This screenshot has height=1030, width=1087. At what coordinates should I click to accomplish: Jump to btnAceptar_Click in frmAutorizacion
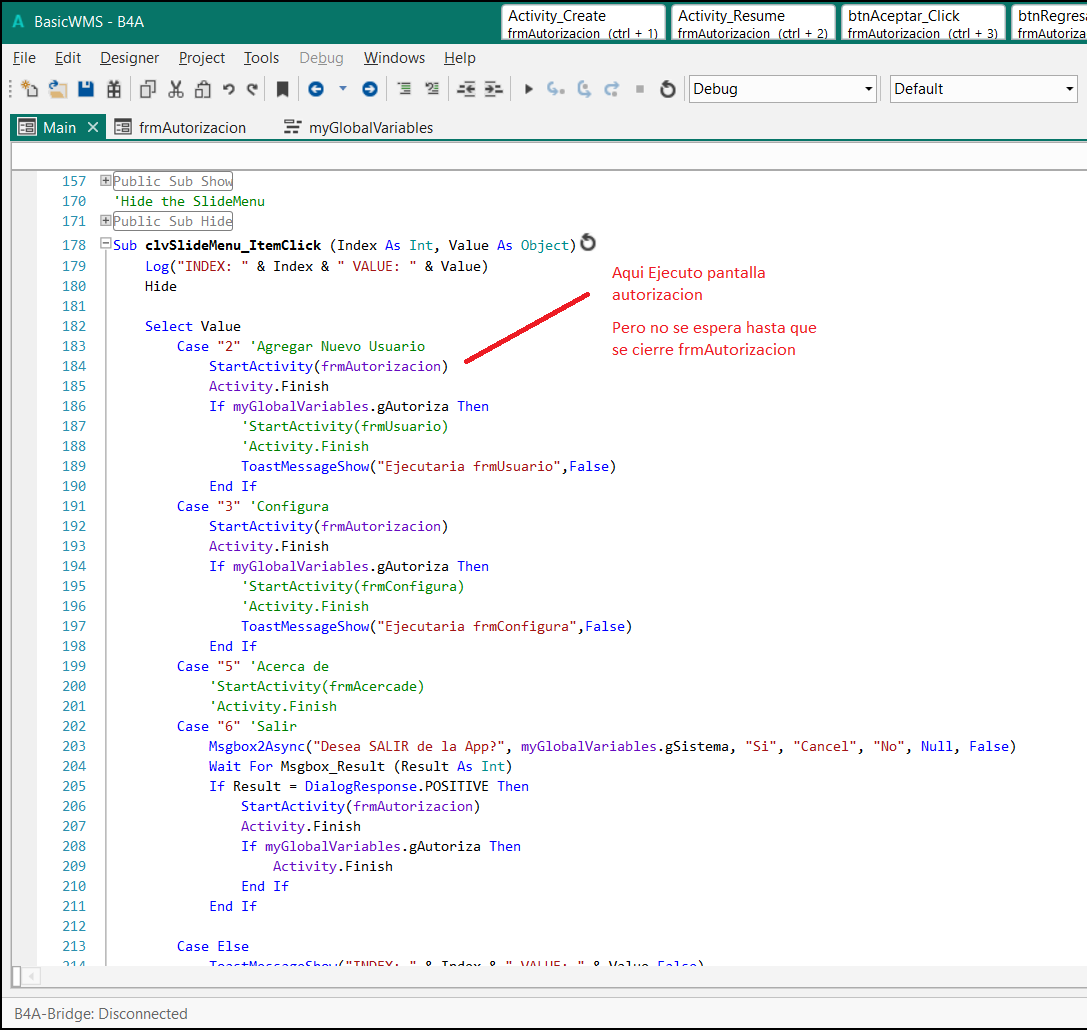point(921,23)
